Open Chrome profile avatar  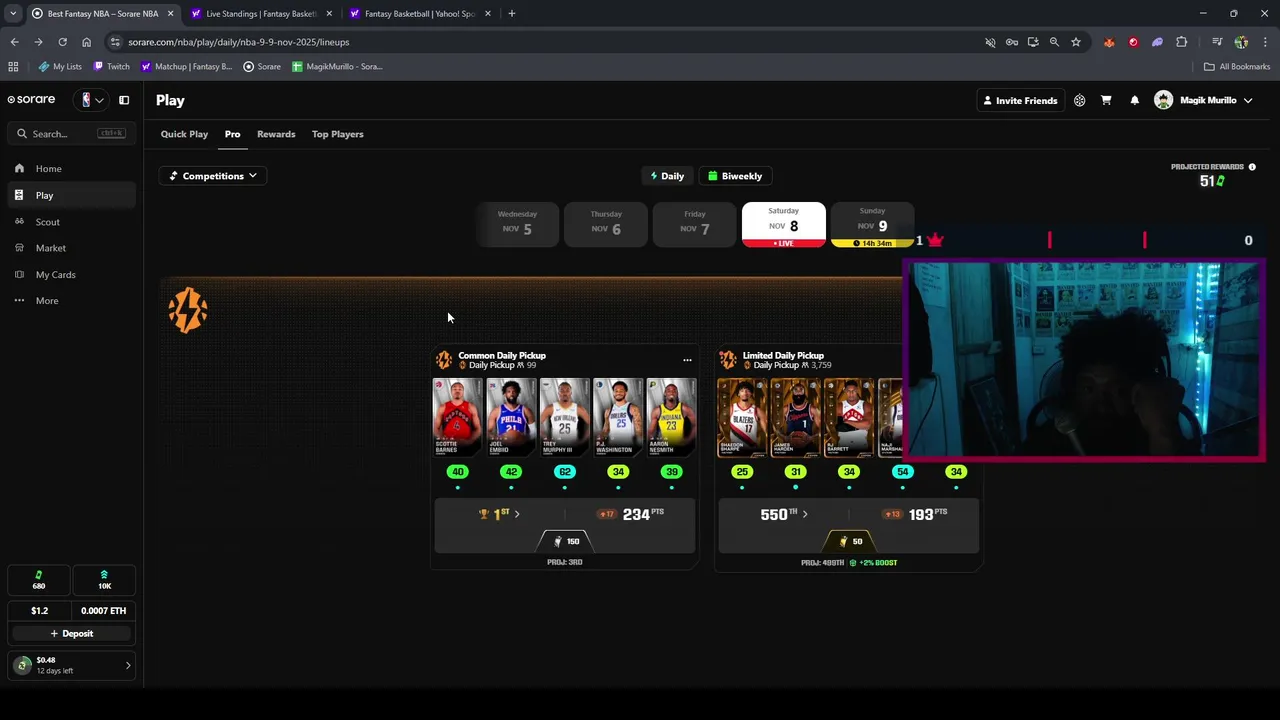pos(1241,42)
